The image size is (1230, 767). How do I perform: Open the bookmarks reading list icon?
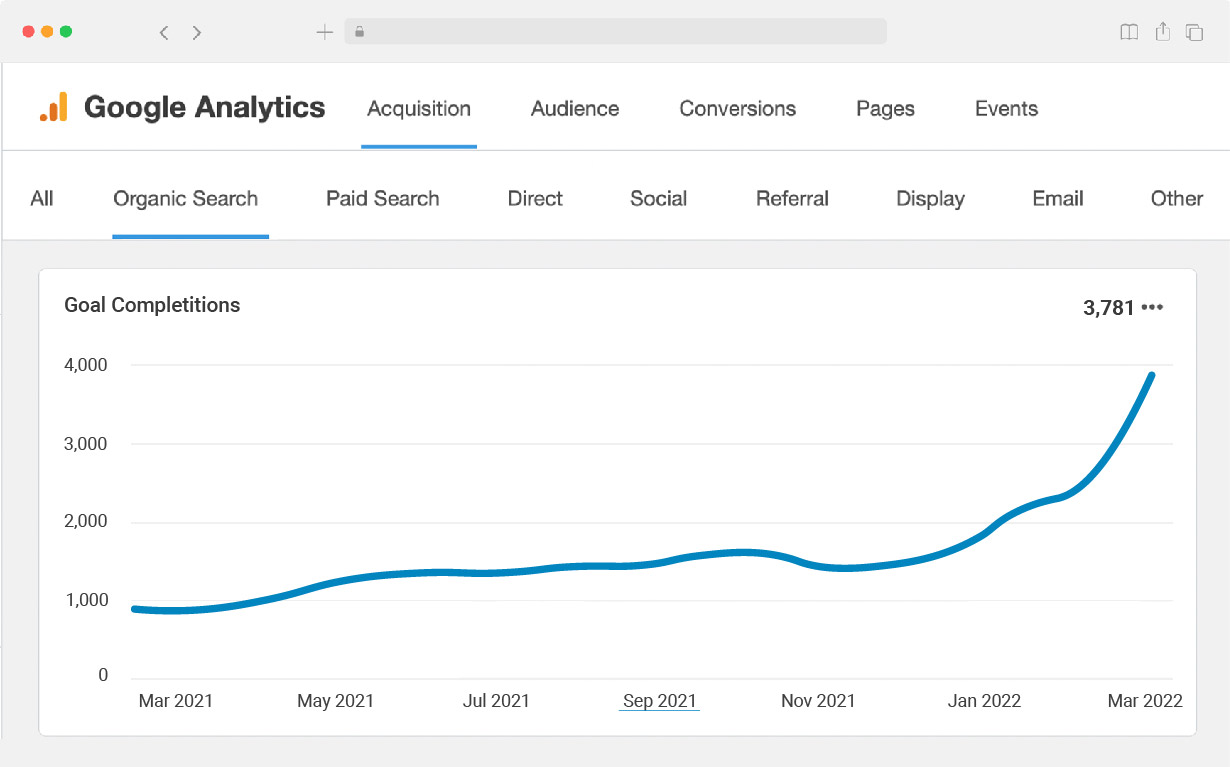coord(1129,32)
